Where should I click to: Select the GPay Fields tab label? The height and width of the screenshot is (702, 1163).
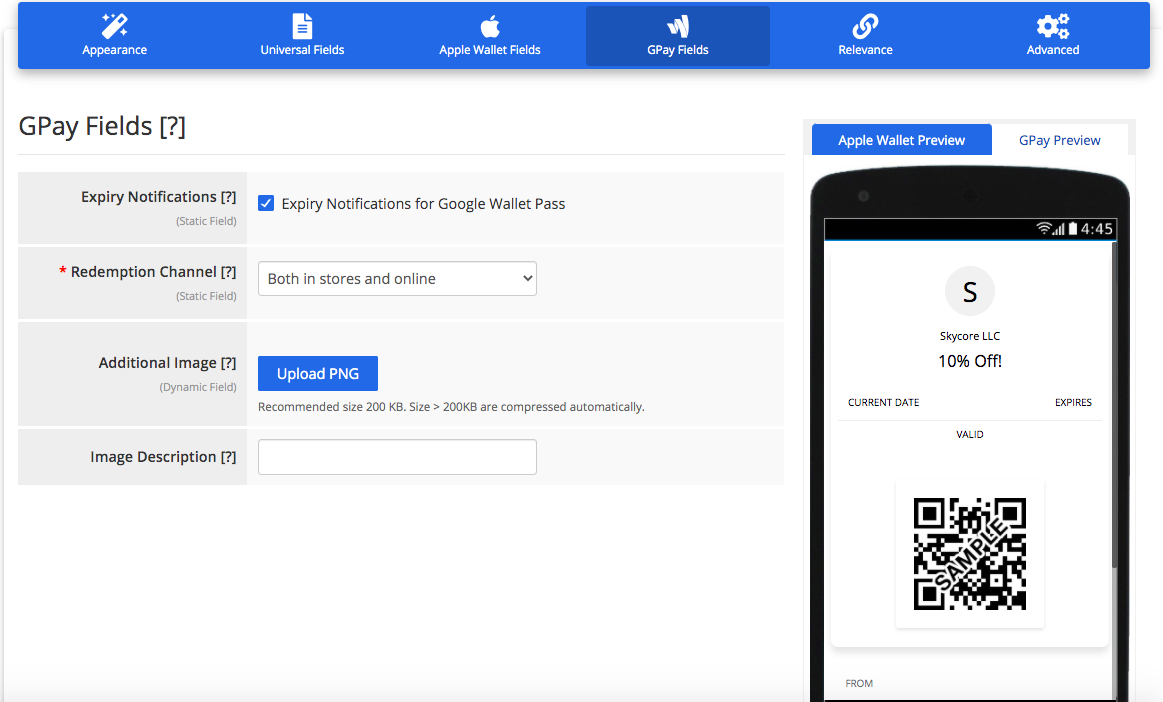click(678, 50)
